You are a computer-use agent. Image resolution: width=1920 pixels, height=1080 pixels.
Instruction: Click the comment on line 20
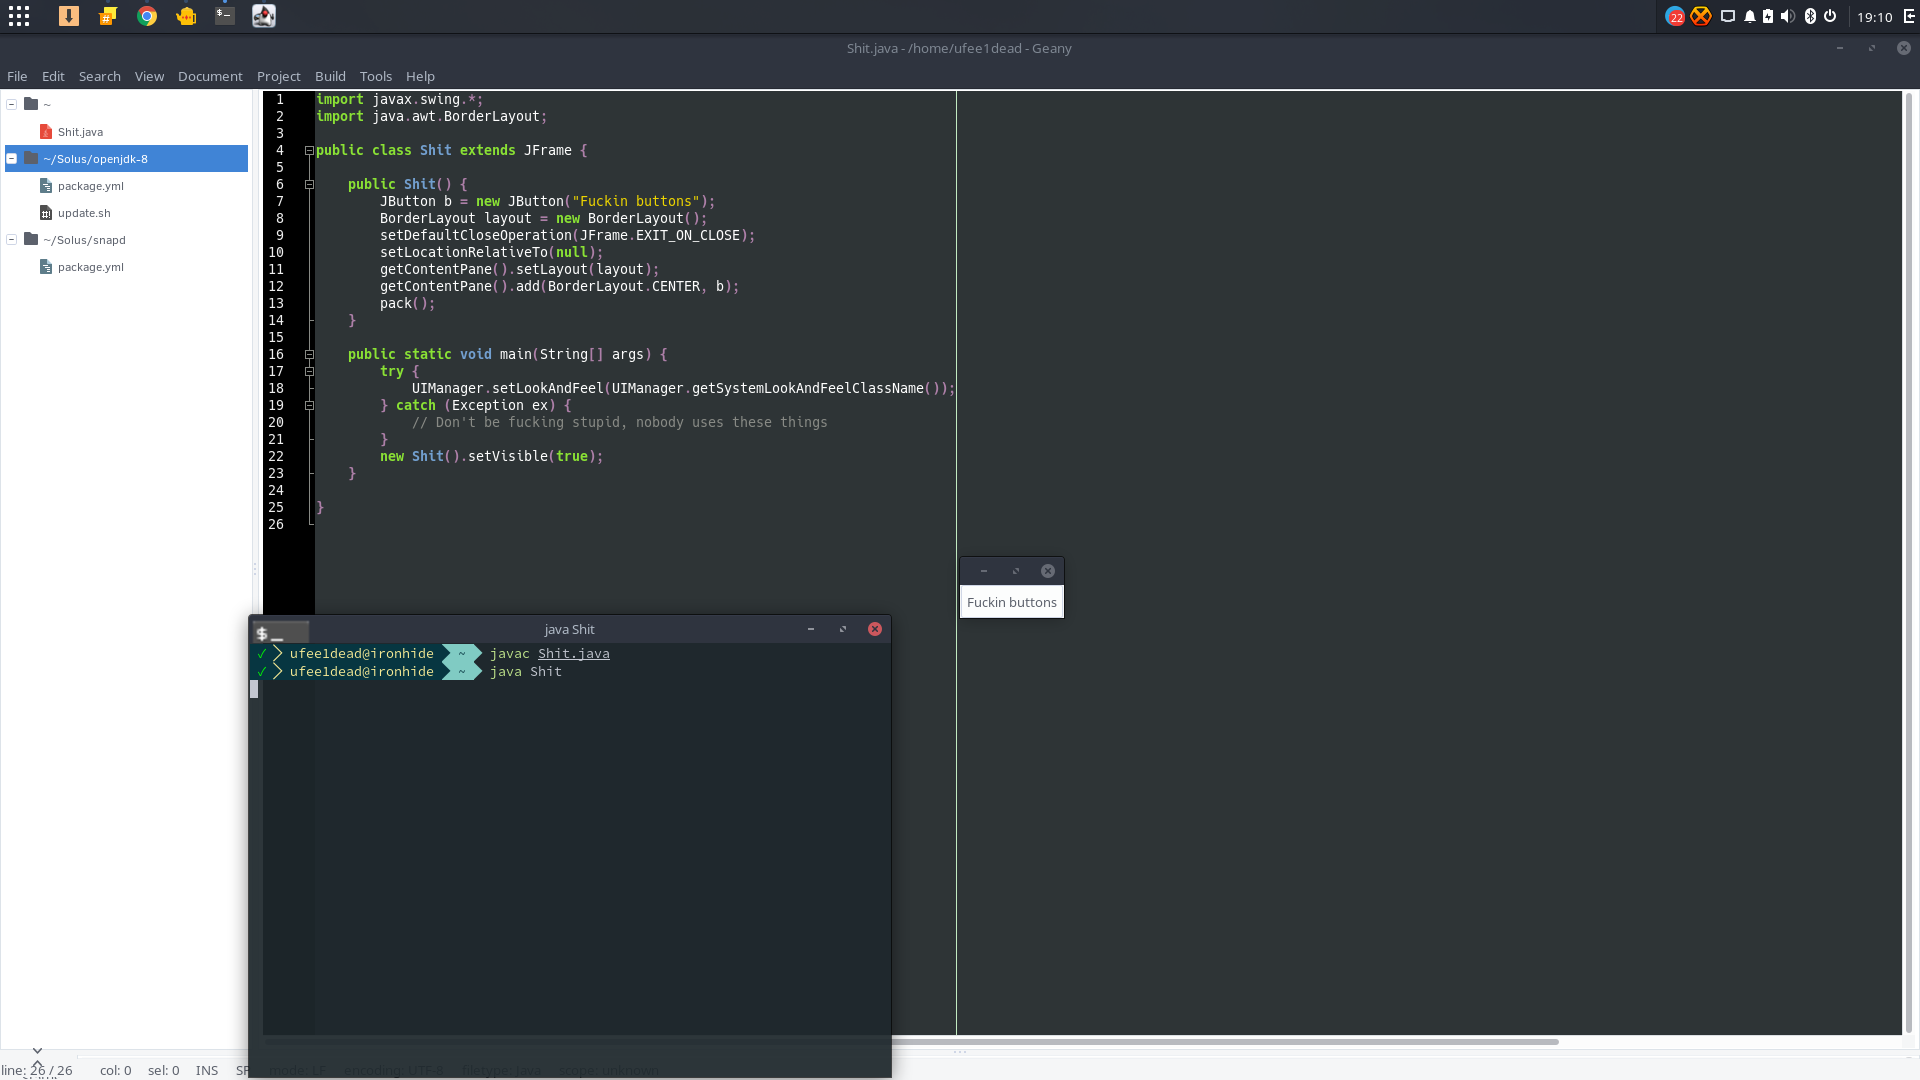(x=620, y=422)
